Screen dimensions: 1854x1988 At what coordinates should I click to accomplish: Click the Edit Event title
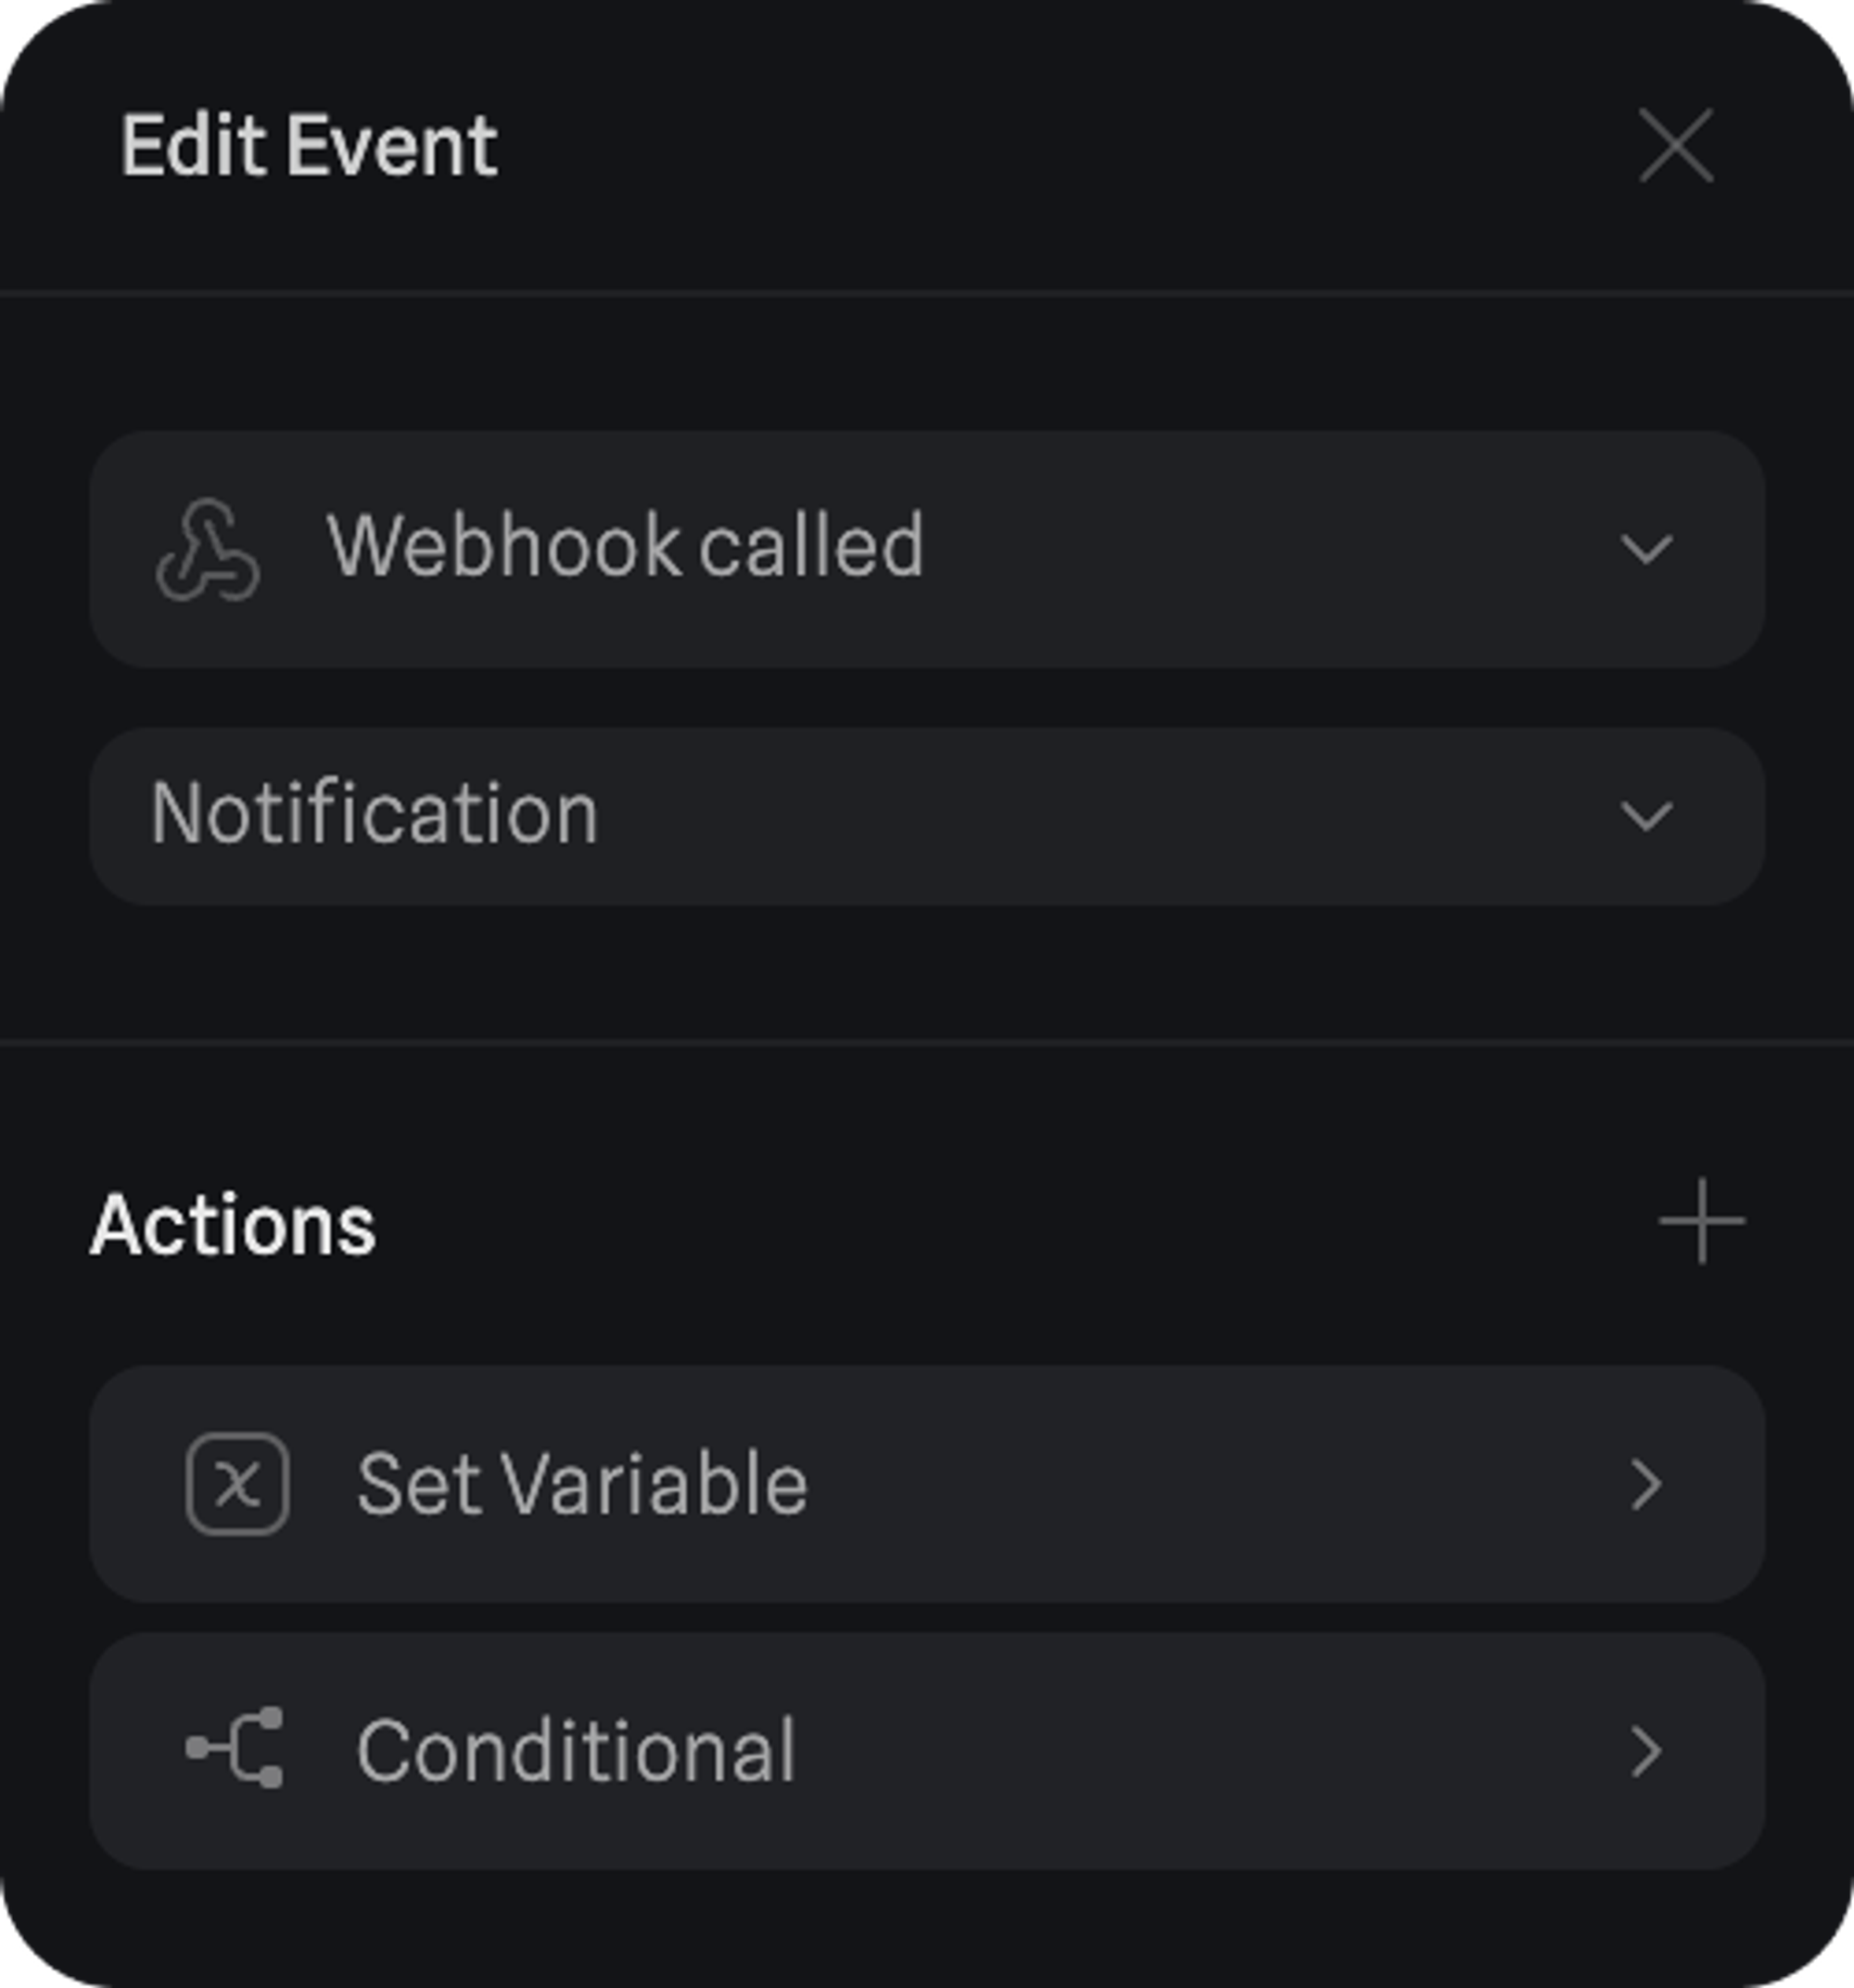click(309, 146)
